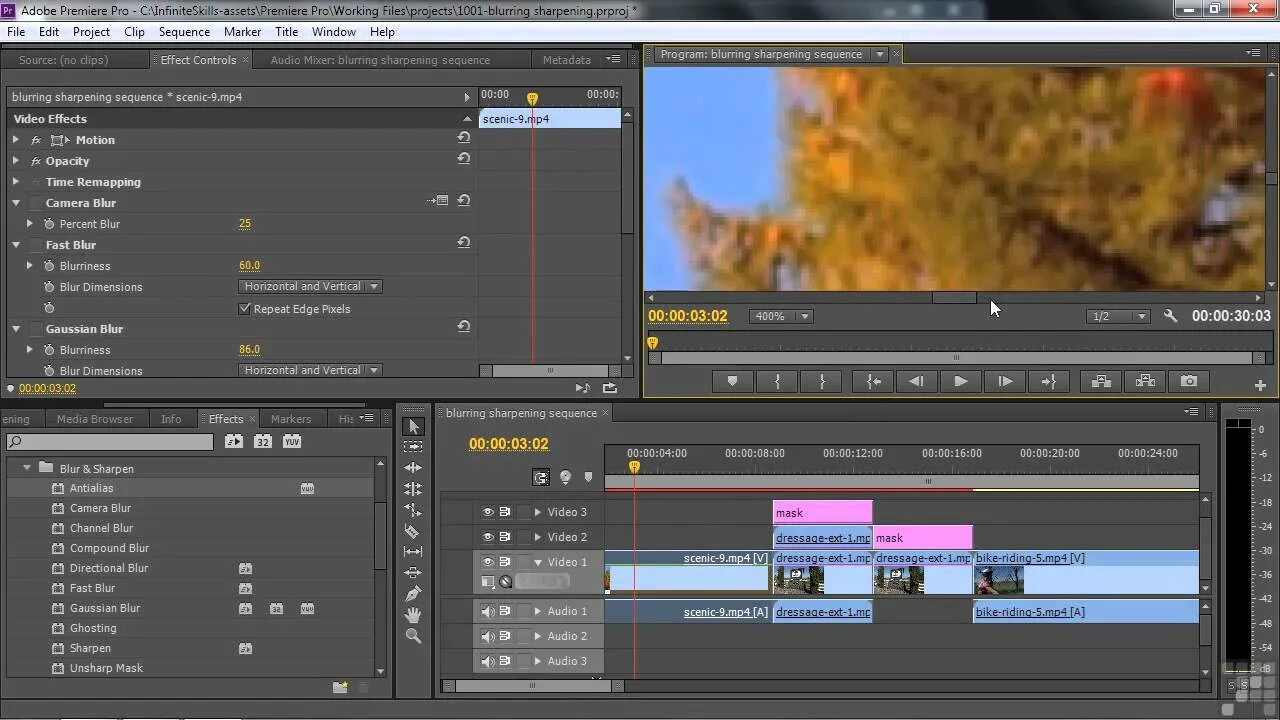
Task: Expand Time Remapping properties
Action: click(15, 182)
